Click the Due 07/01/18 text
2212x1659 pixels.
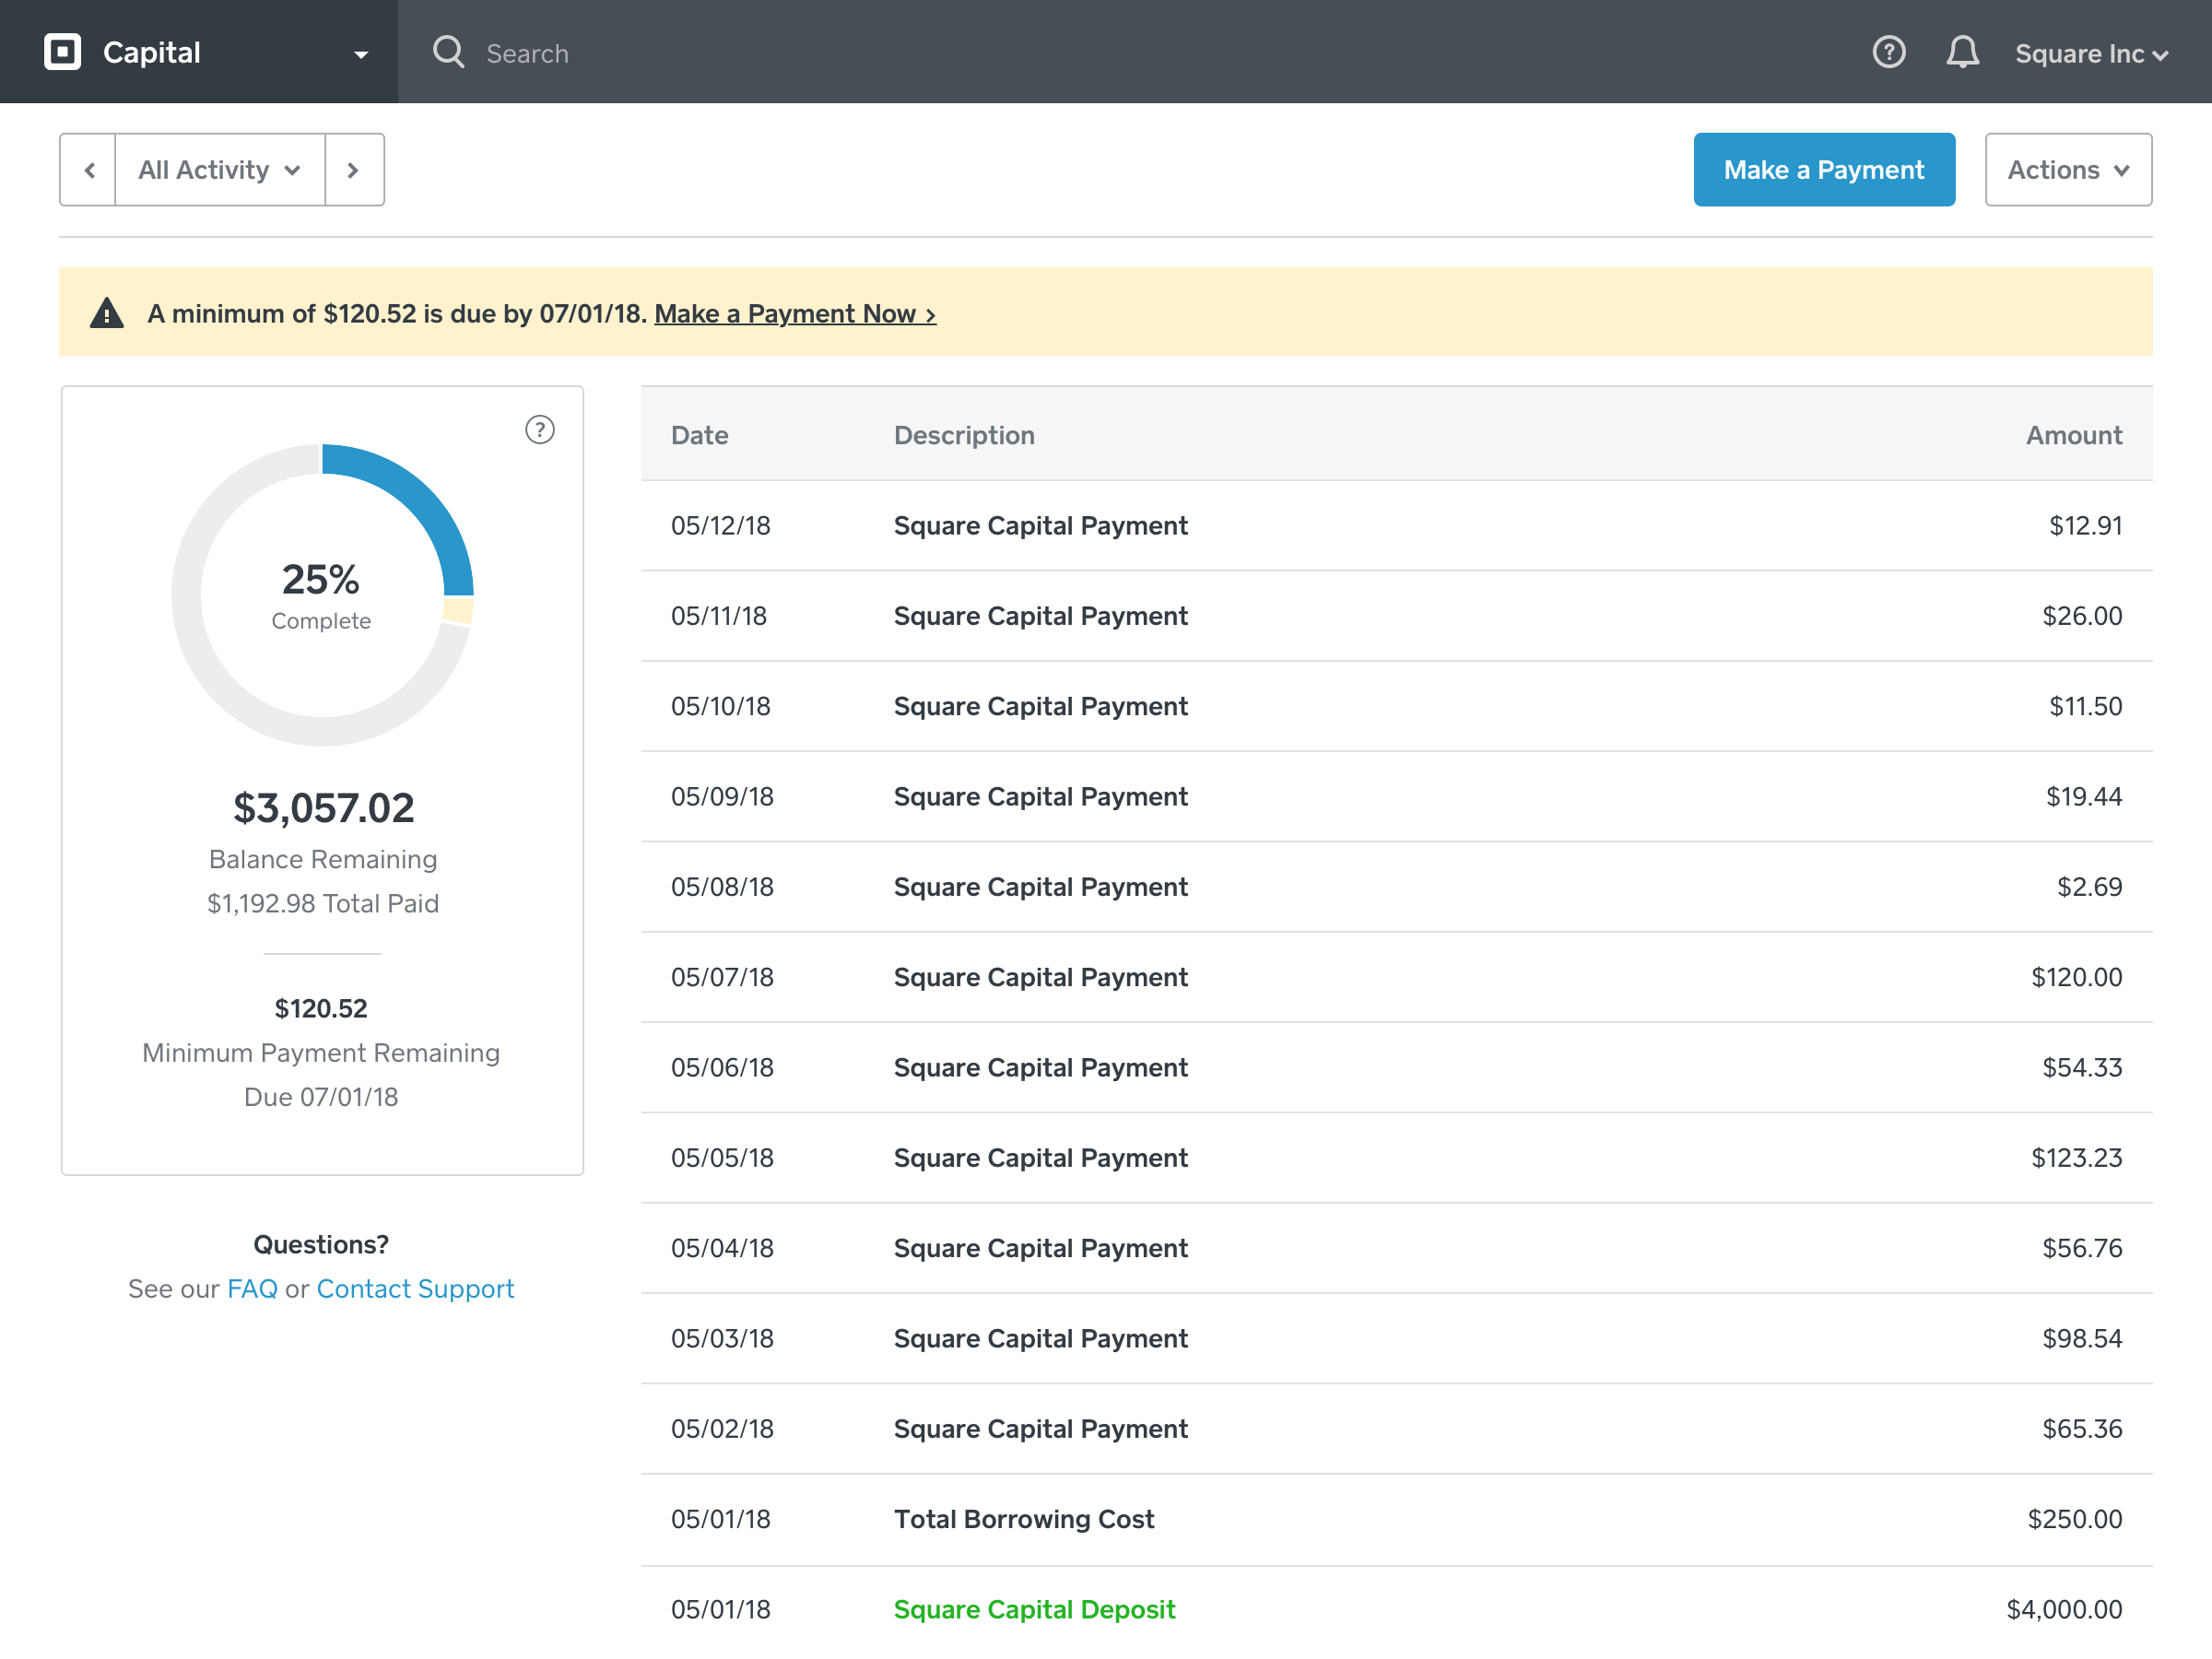(321, 1097)
